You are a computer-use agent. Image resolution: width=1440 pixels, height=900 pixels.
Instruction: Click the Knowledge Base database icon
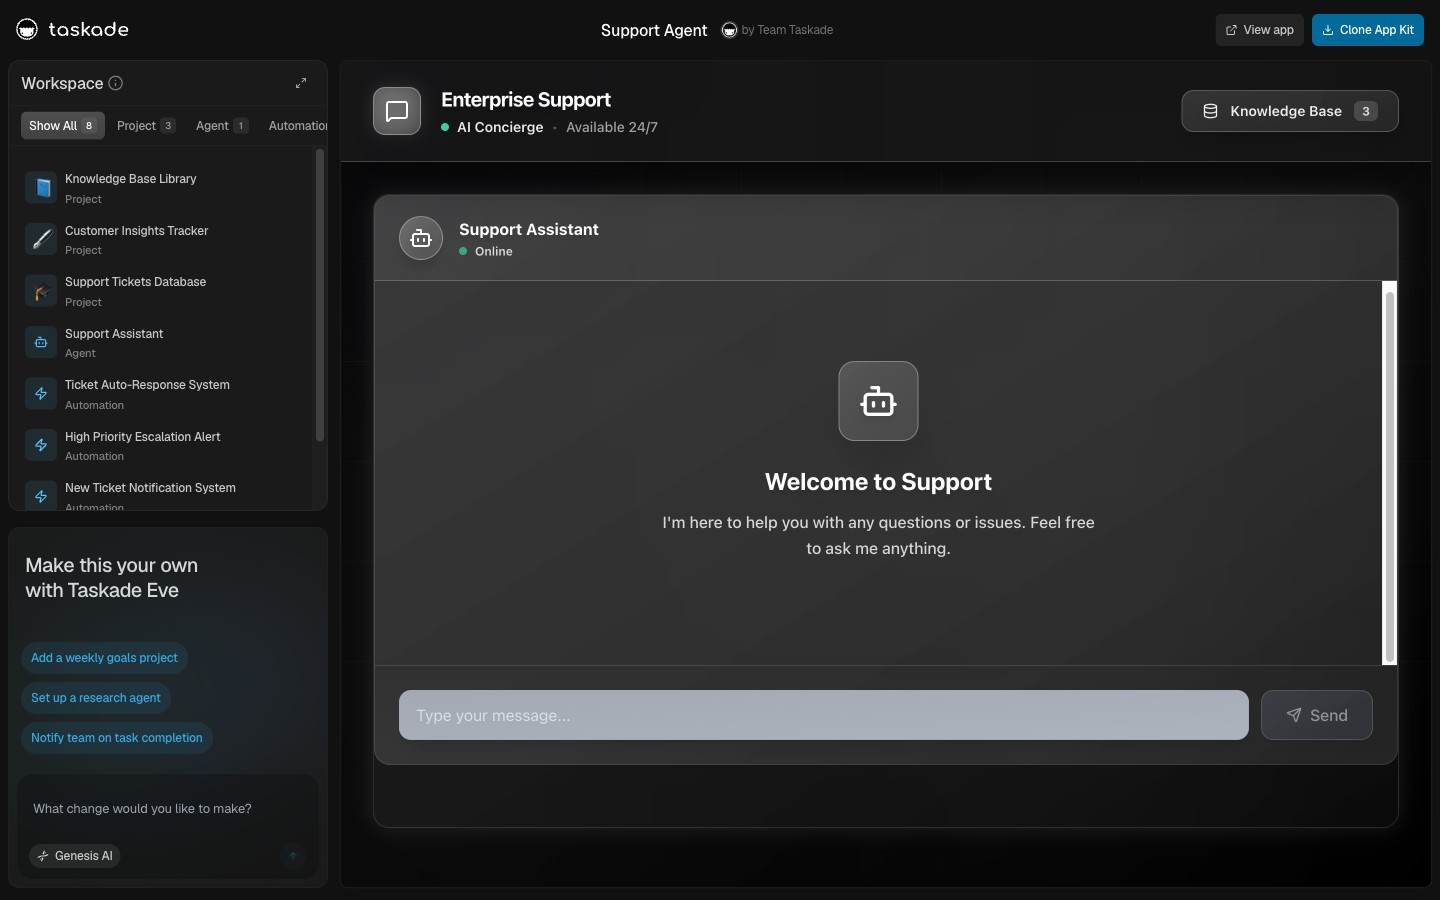(1210, 111)
